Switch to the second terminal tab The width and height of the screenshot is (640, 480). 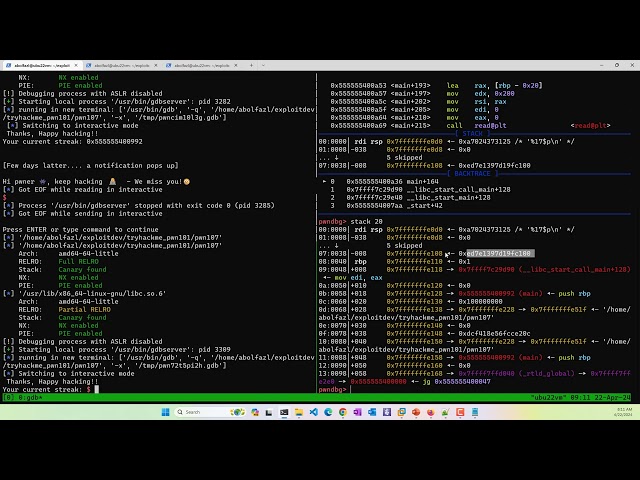[122, 65]
